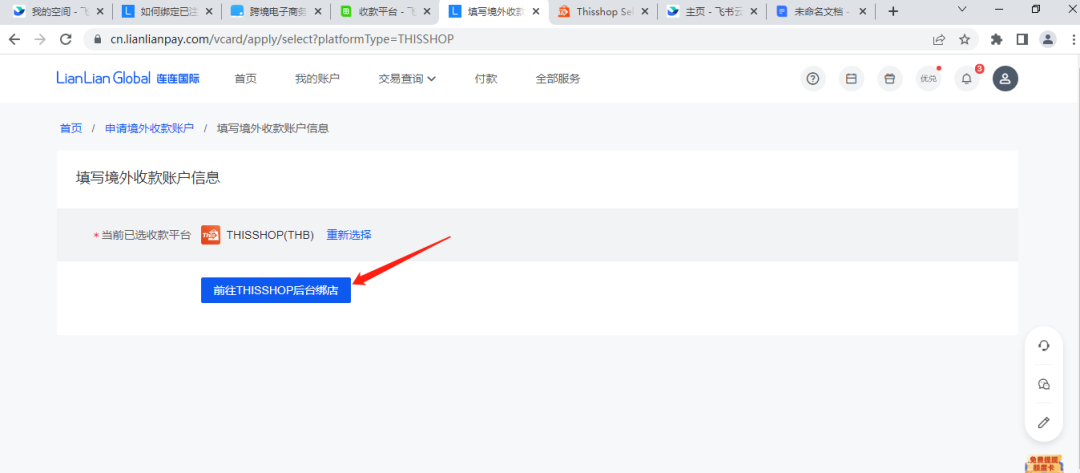Click the pencil feedback icon
The height and width of the screenshot is (473, 1080).
pyautogui.click(x=1044, y=422)
